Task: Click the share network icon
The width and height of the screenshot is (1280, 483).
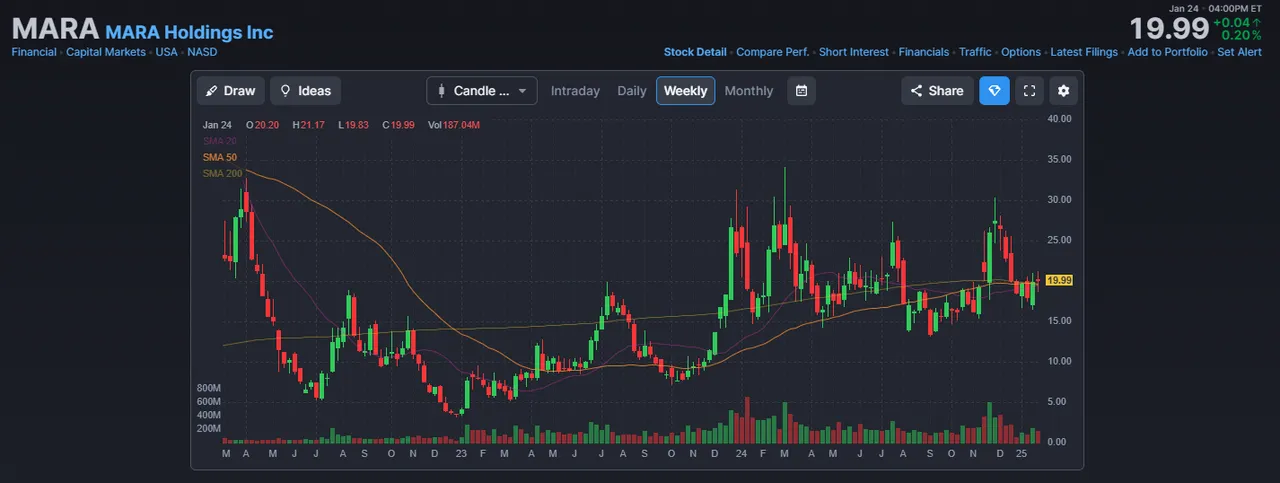Action: tap(916, 91)
